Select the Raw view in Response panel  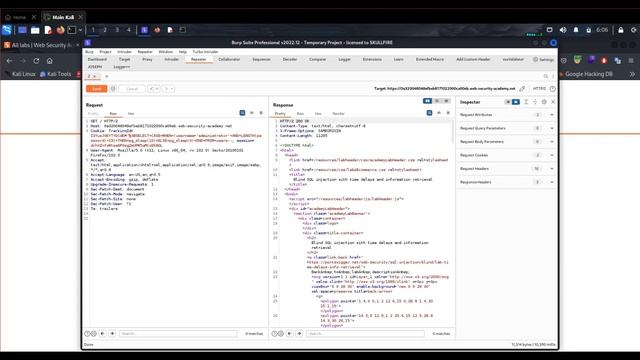pos(300,113)
